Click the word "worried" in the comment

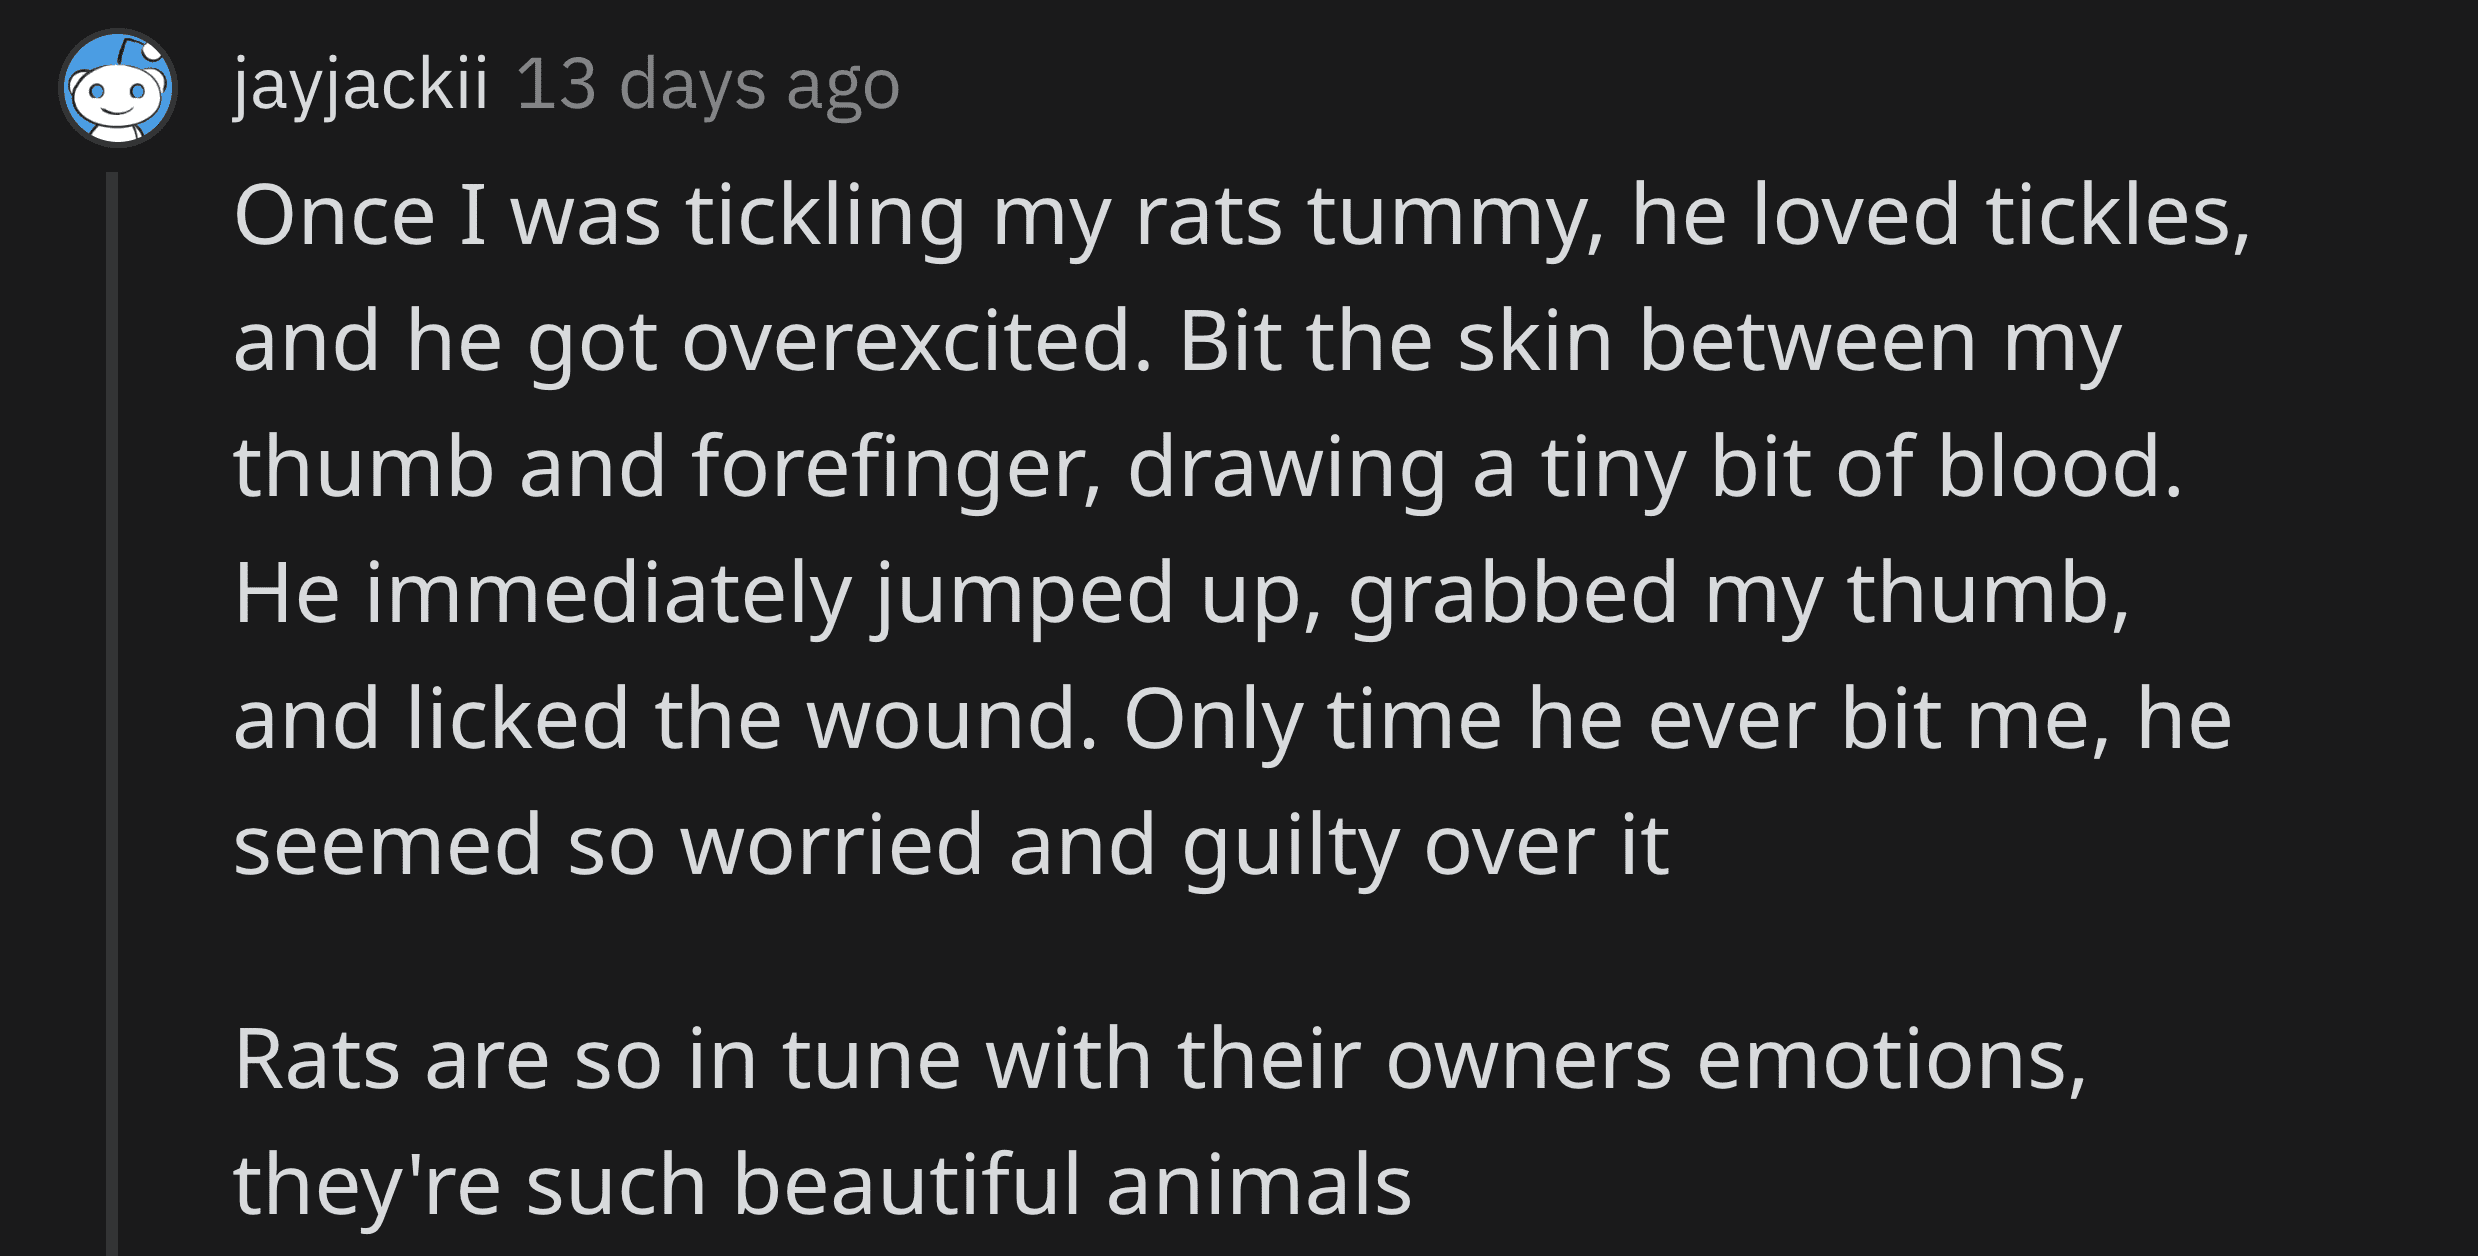[x=831, y=845]
